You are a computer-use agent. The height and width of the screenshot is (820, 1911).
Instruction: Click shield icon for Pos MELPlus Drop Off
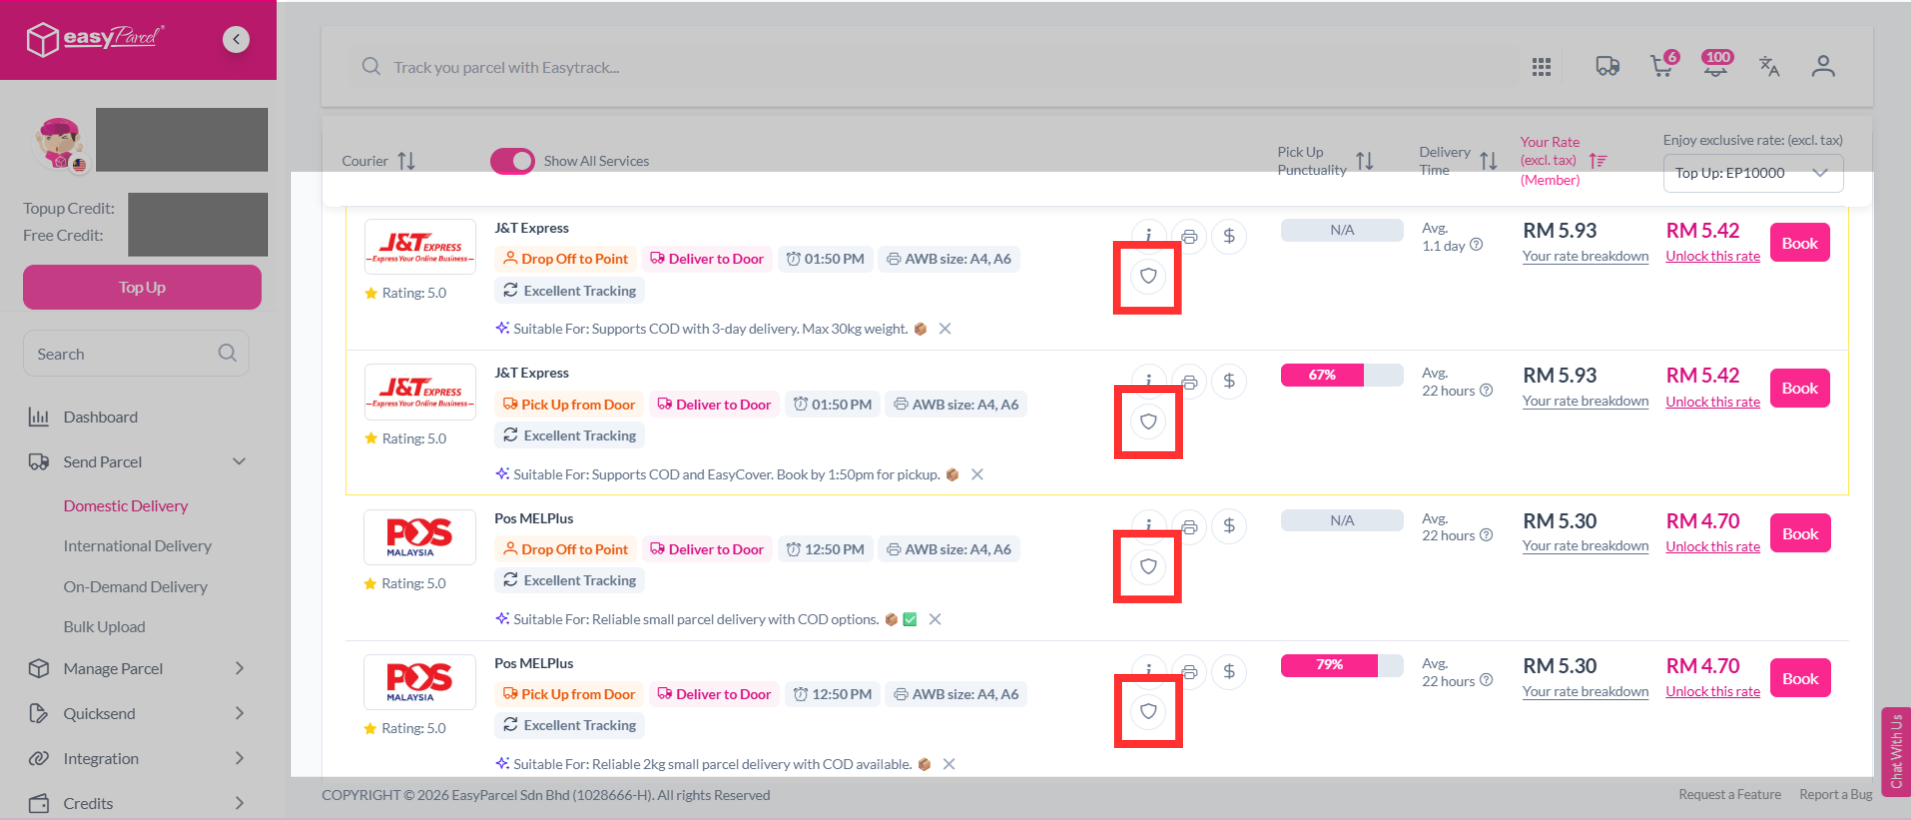(x=1148, y=567)
